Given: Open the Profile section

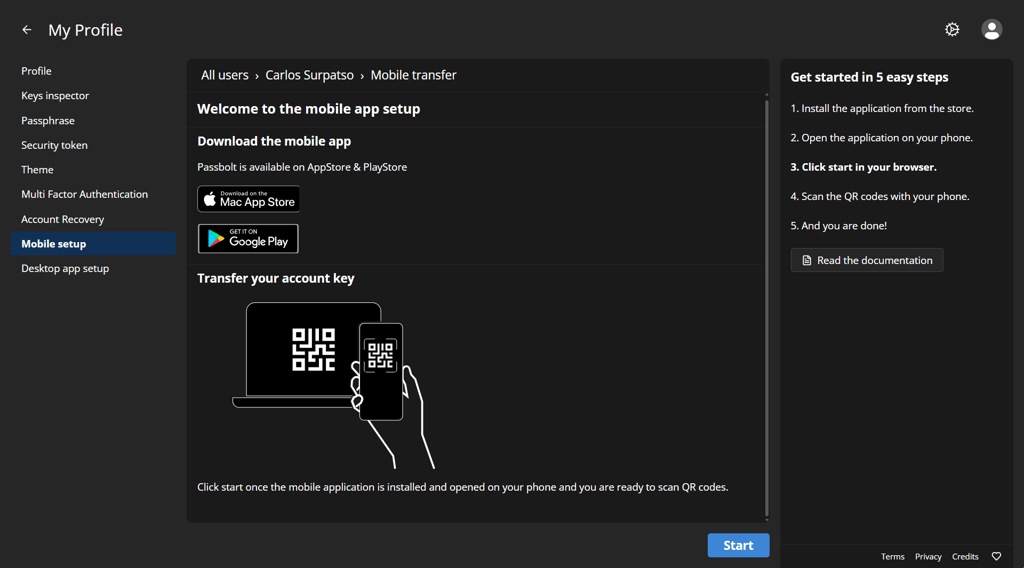Looking at the screenshot, I should (x=93, y=71).
